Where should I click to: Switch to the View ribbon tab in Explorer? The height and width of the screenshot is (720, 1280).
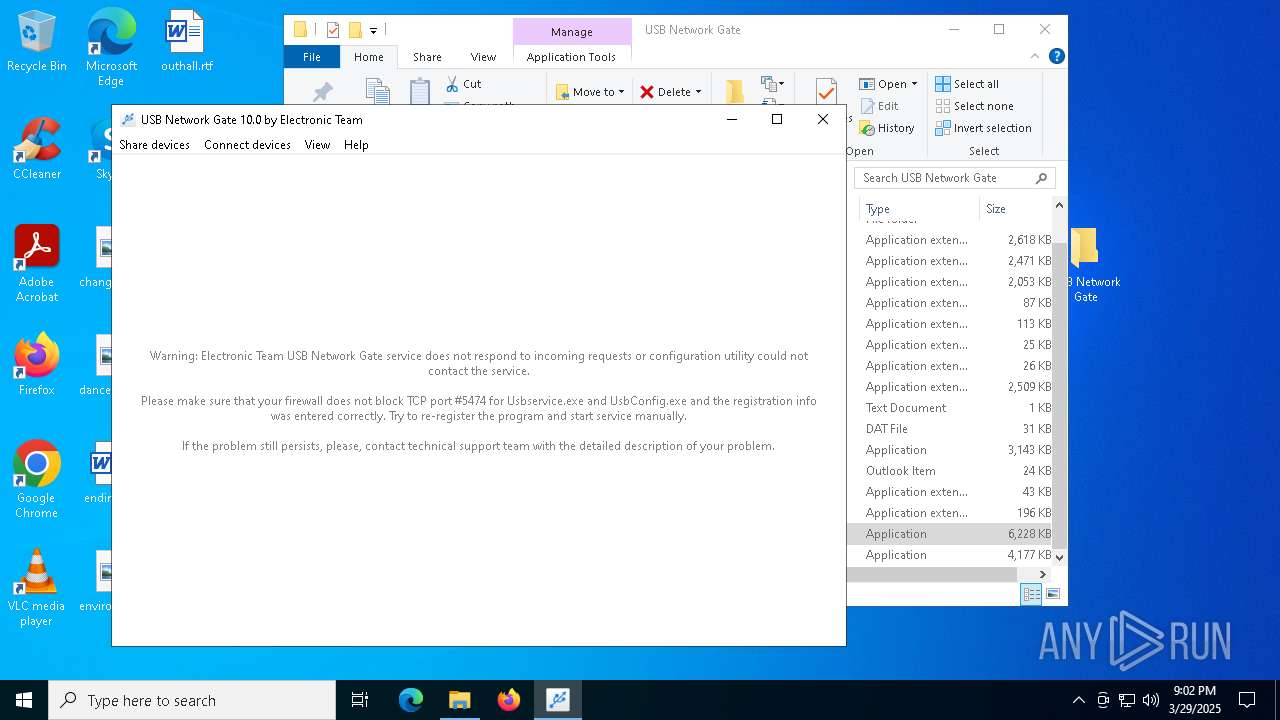[483, 57]
